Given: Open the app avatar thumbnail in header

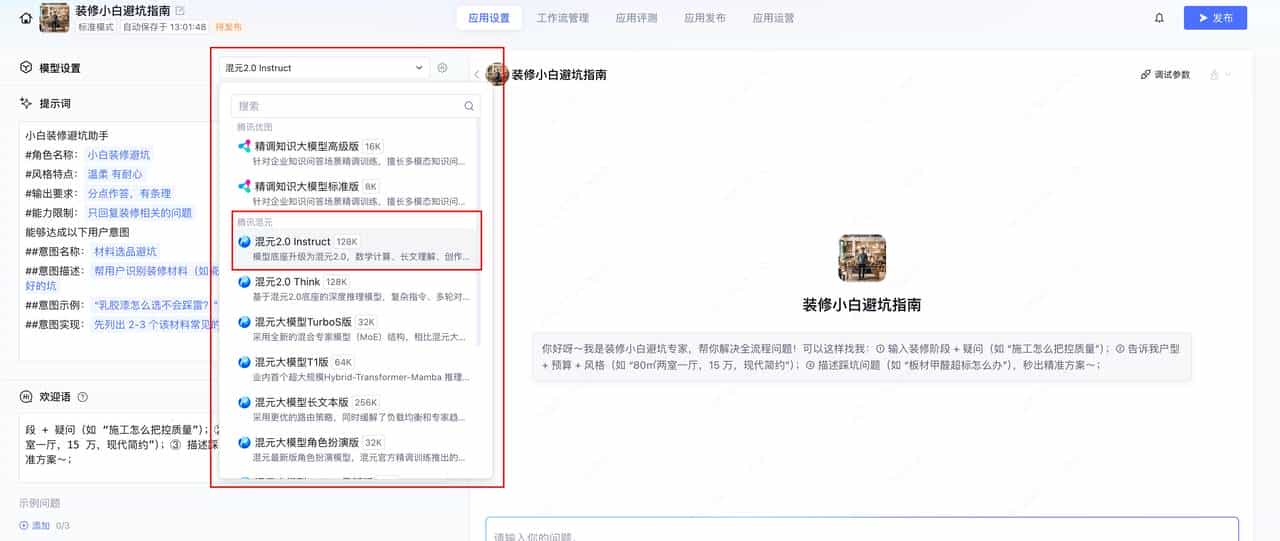Looking at the screenshot, I should [x=54, y=18].
